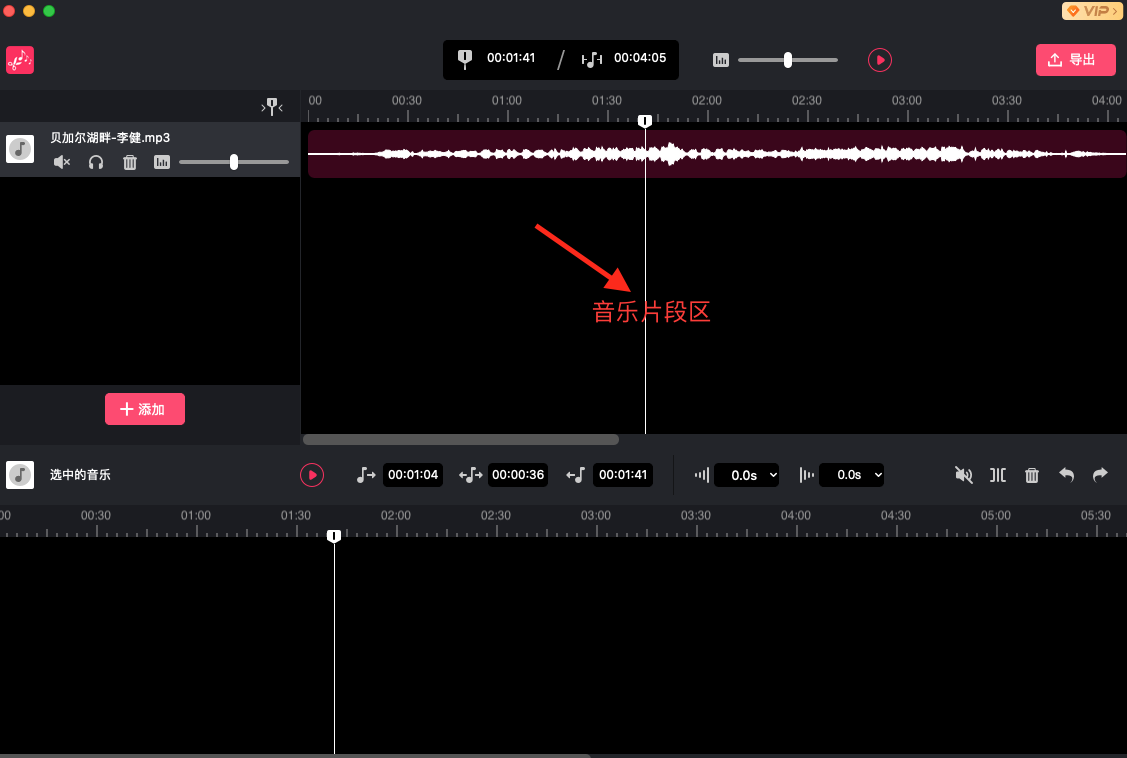Image resolution: width=1127 pixels, height=758 pixels.
Task: Click the clip start time field 00:01:04
Action: pyautogui.click(x=413, y=475)
